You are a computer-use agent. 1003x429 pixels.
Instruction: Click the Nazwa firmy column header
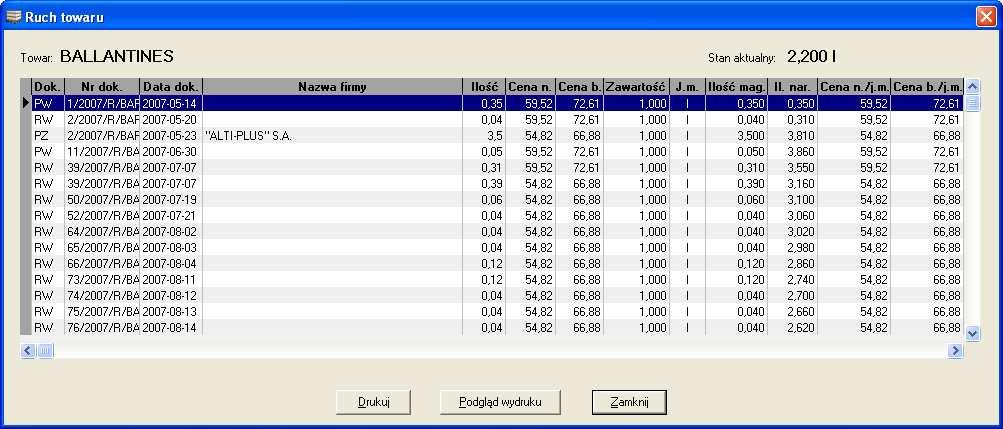[333, 87]
